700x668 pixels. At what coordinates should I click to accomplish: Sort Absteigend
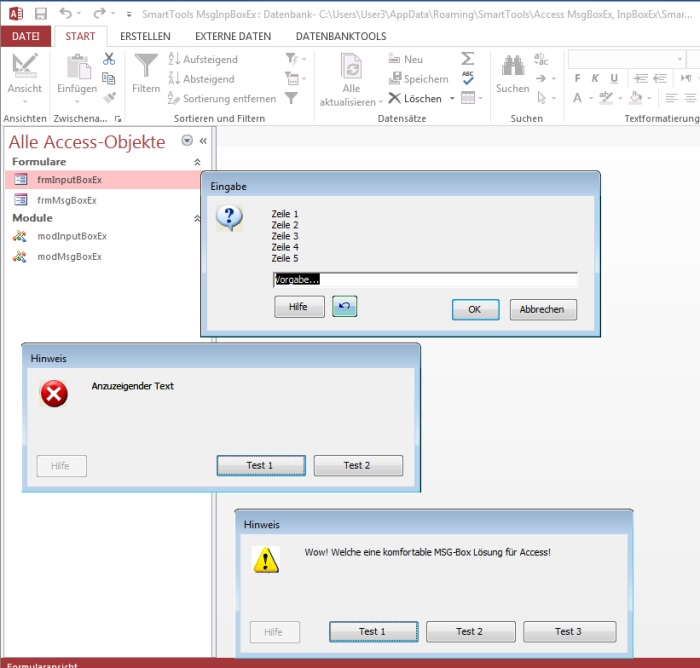(201, 79)
